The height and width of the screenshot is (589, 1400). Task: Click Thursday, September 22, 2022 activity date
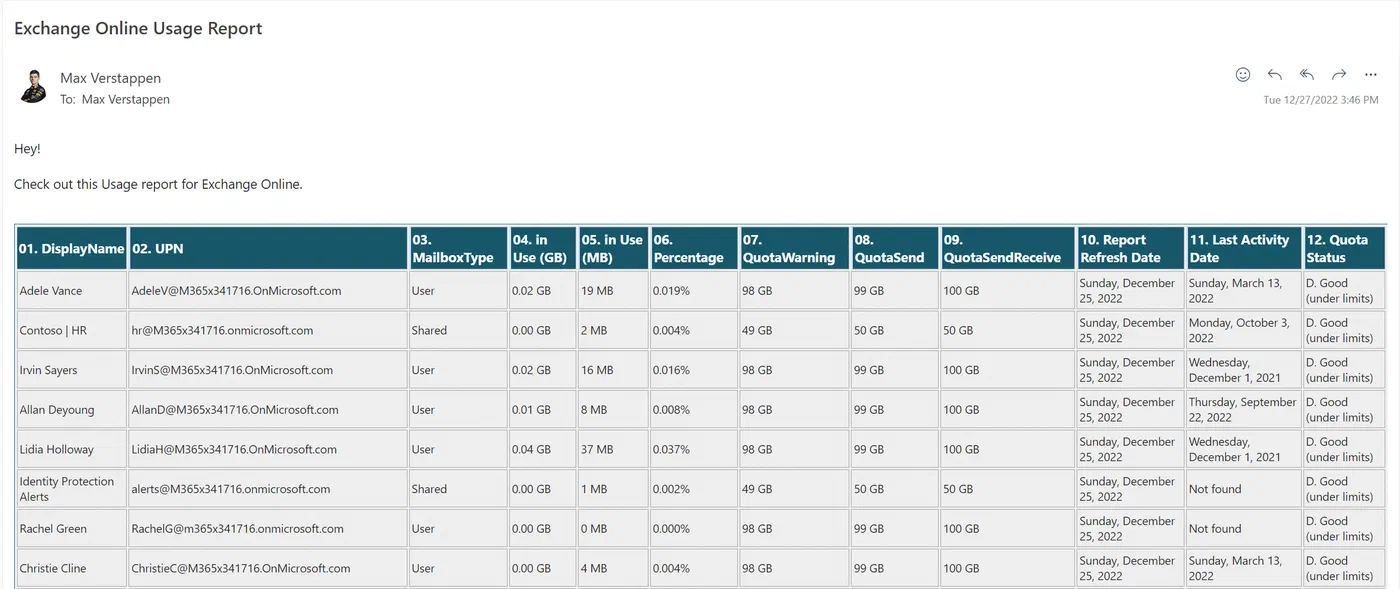[1243, 410]
